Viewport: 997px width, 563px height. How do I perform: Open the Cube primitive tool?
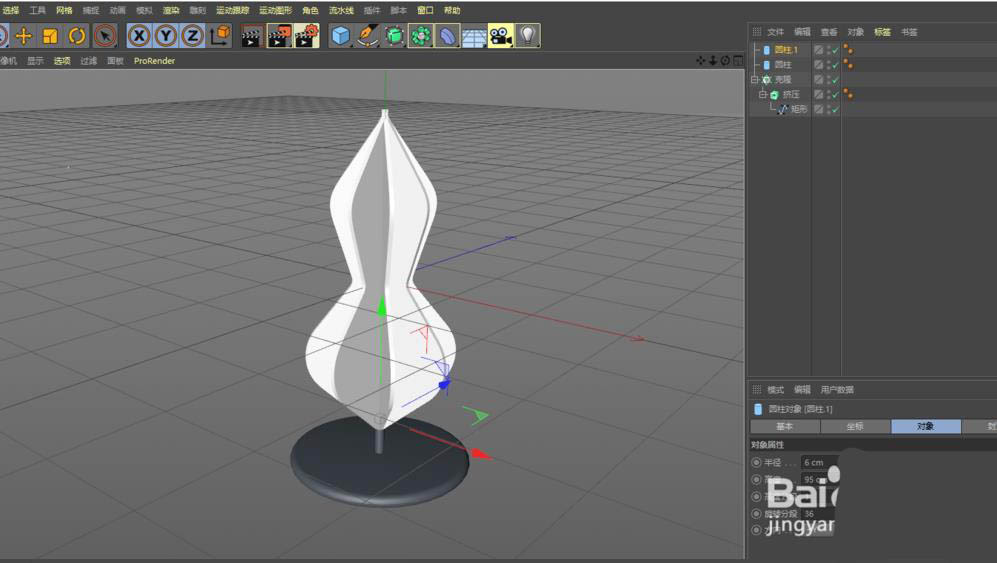[341, 36]
